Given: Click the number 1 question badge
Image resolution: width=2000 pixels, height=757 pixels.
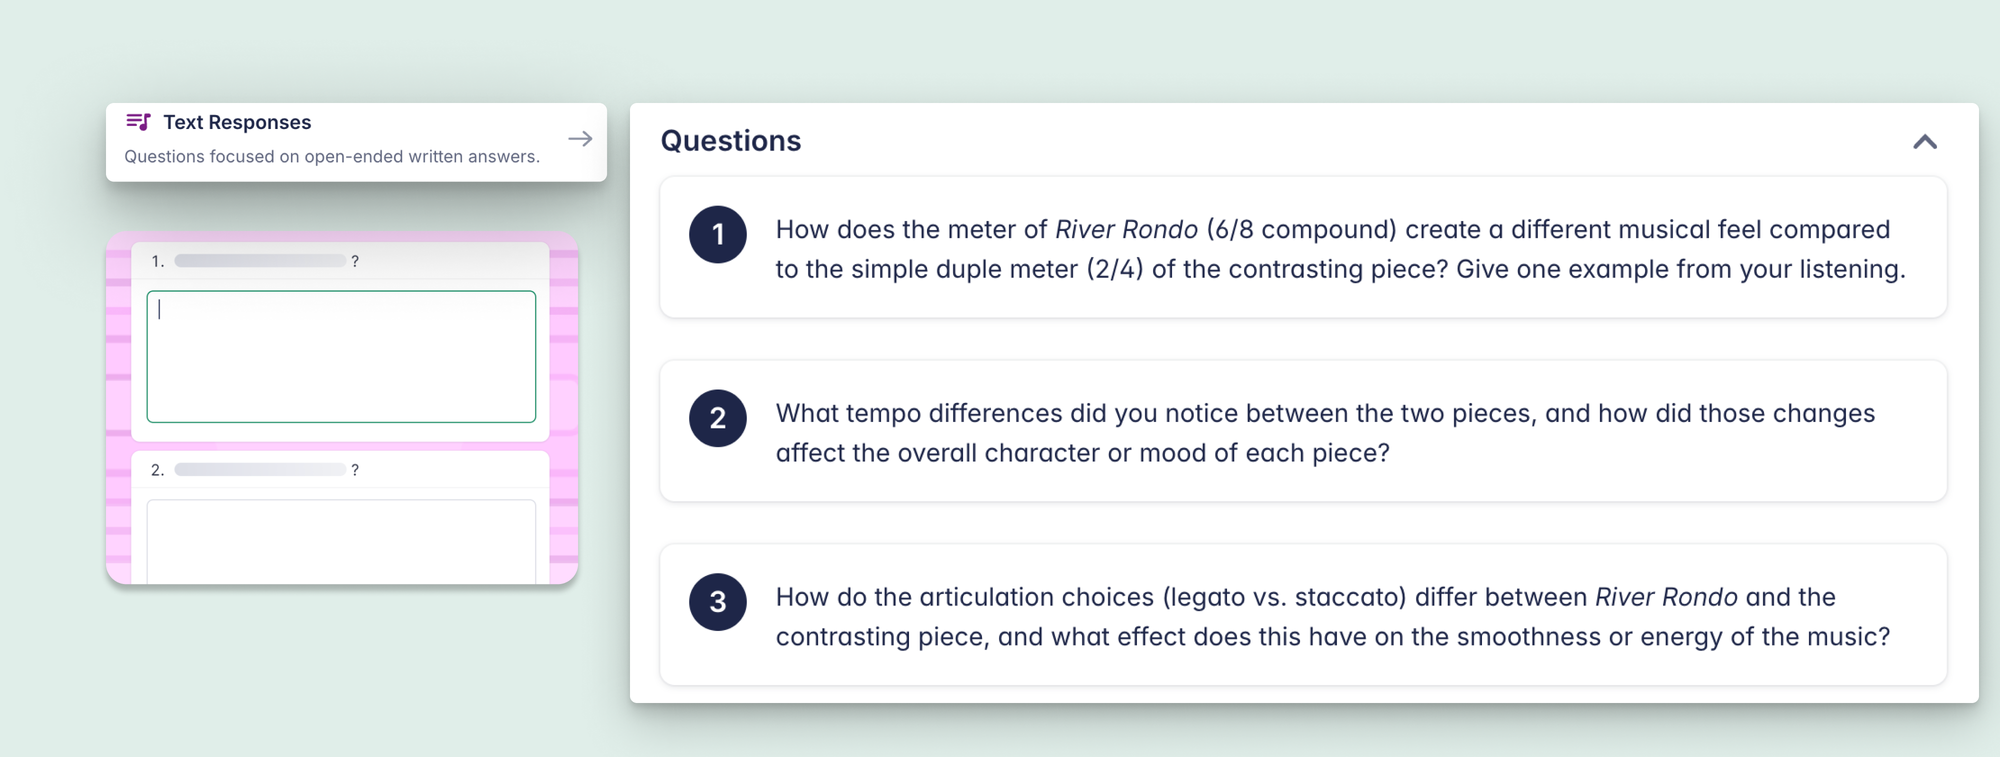Looking at the screenshot, I should click(x=718, y=235).
